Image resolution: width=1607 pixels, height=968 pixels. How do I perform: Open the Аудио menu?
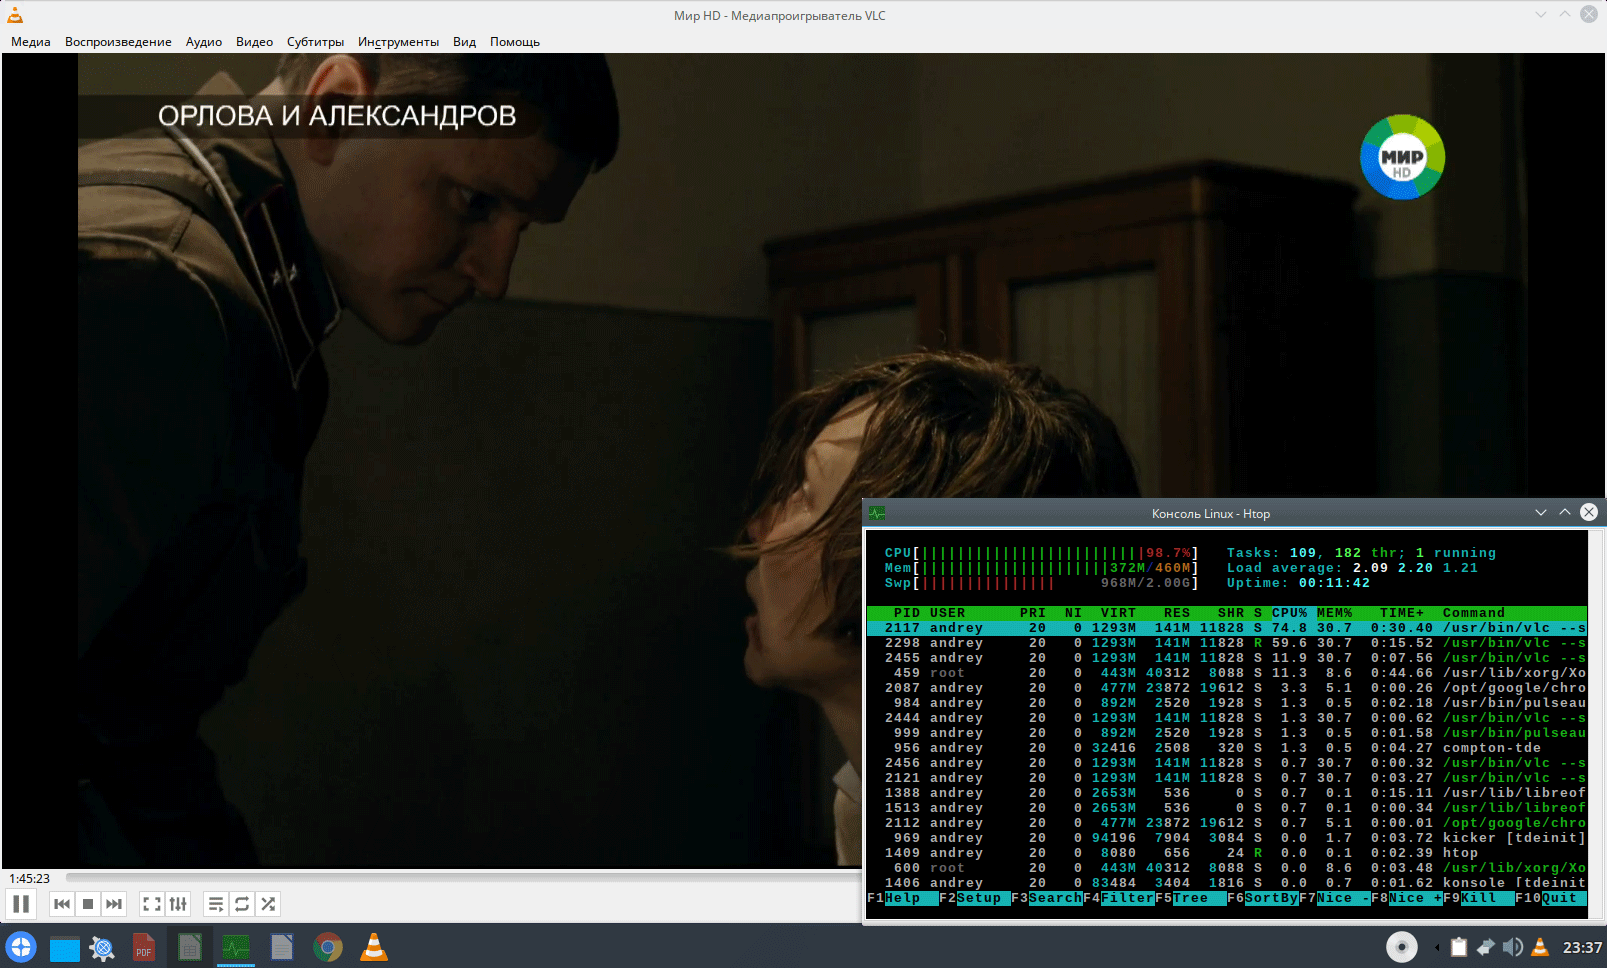click(x=204, y=42)
